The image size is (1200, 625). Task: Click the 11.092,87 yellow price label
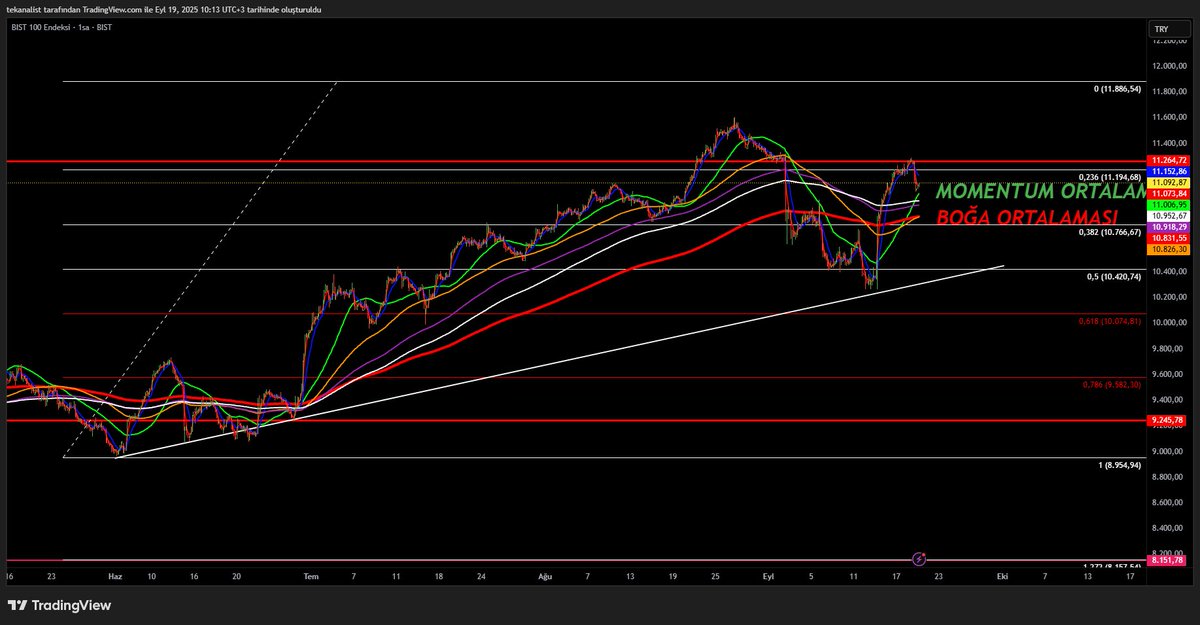tap(1169, 183)
